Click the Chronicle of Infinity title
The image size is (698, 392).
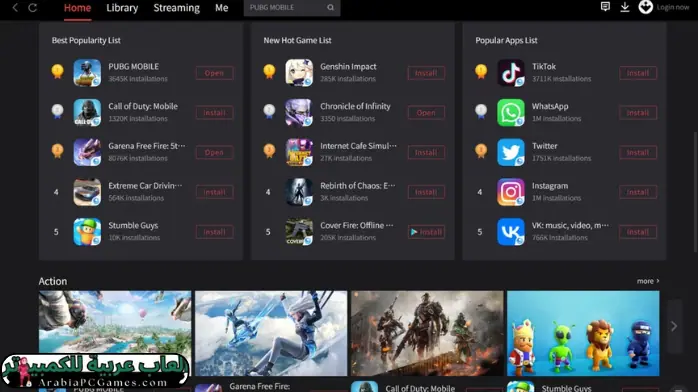[x=355, y=106]
